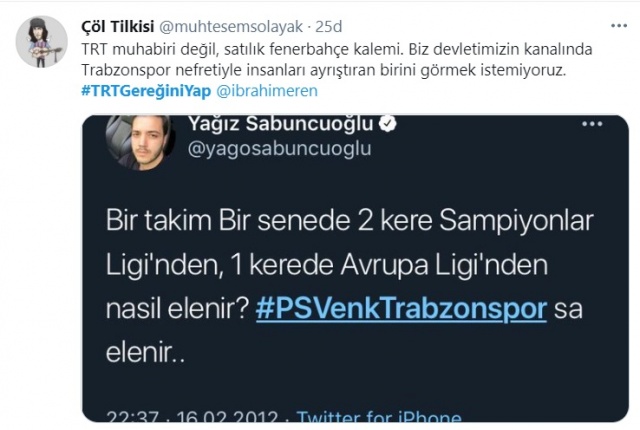Click the Twitter for iPhone source link
The height and width of the screenshot is (430, 640).
click(x=379, y=416)
